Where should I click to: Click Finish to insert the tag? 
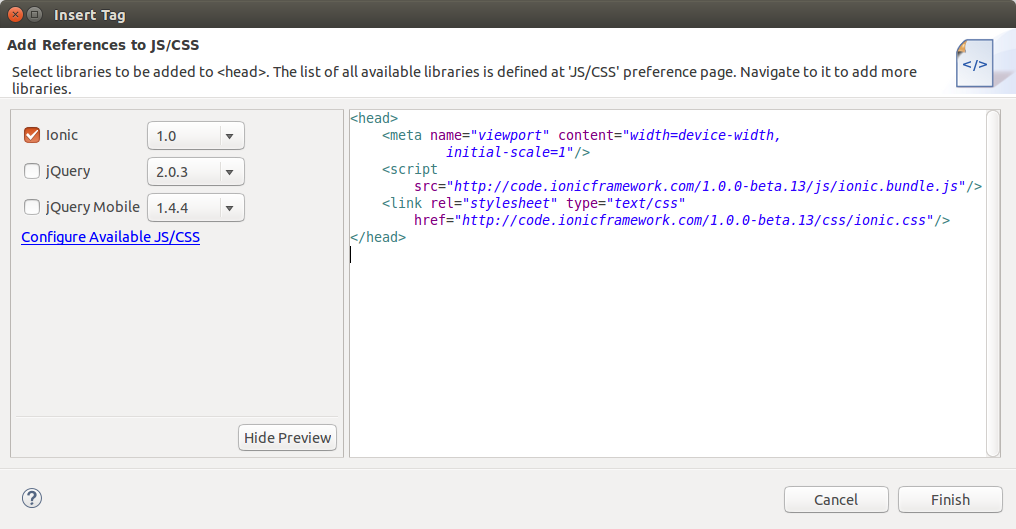click(x=950, y=500)
